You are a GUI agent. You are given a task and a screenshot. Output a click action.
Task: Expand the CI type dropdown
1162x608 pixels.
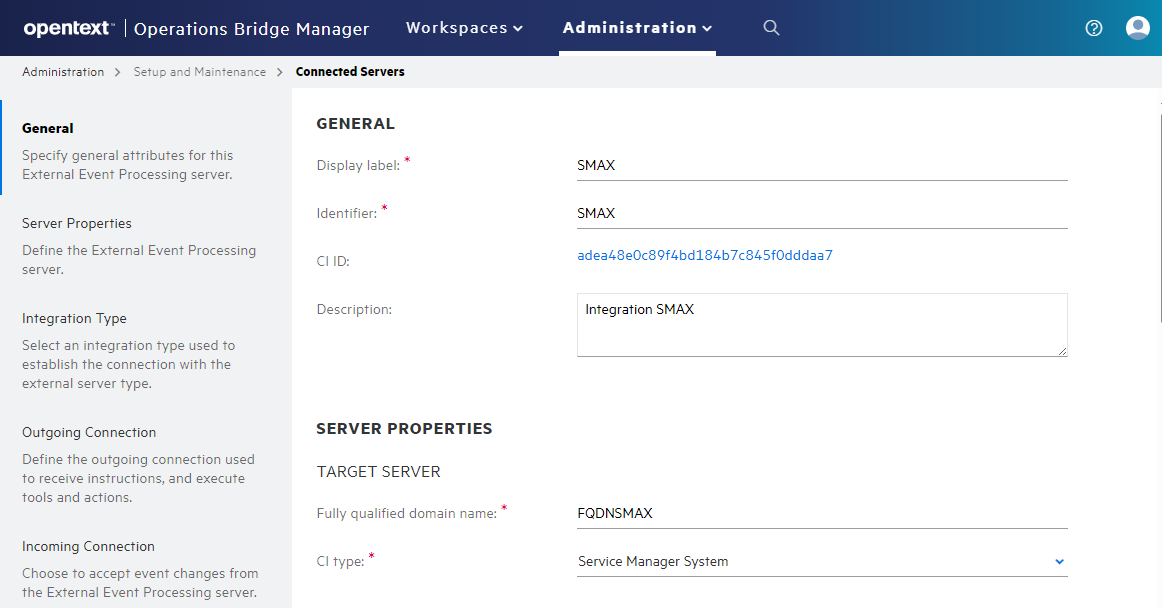[822, 562]
